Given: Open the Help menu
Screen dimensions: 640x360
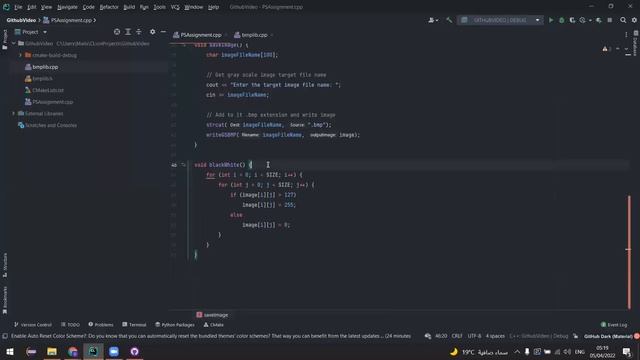Looking at the screenshot, I should coord(213,7).
